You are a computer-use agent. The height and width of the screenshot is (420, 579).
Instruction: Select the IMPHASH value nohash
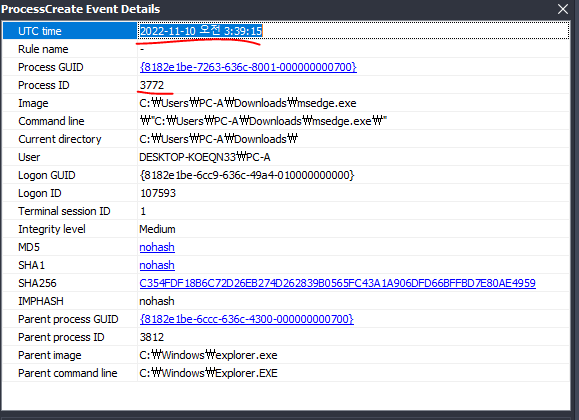(x=157, y=301)
